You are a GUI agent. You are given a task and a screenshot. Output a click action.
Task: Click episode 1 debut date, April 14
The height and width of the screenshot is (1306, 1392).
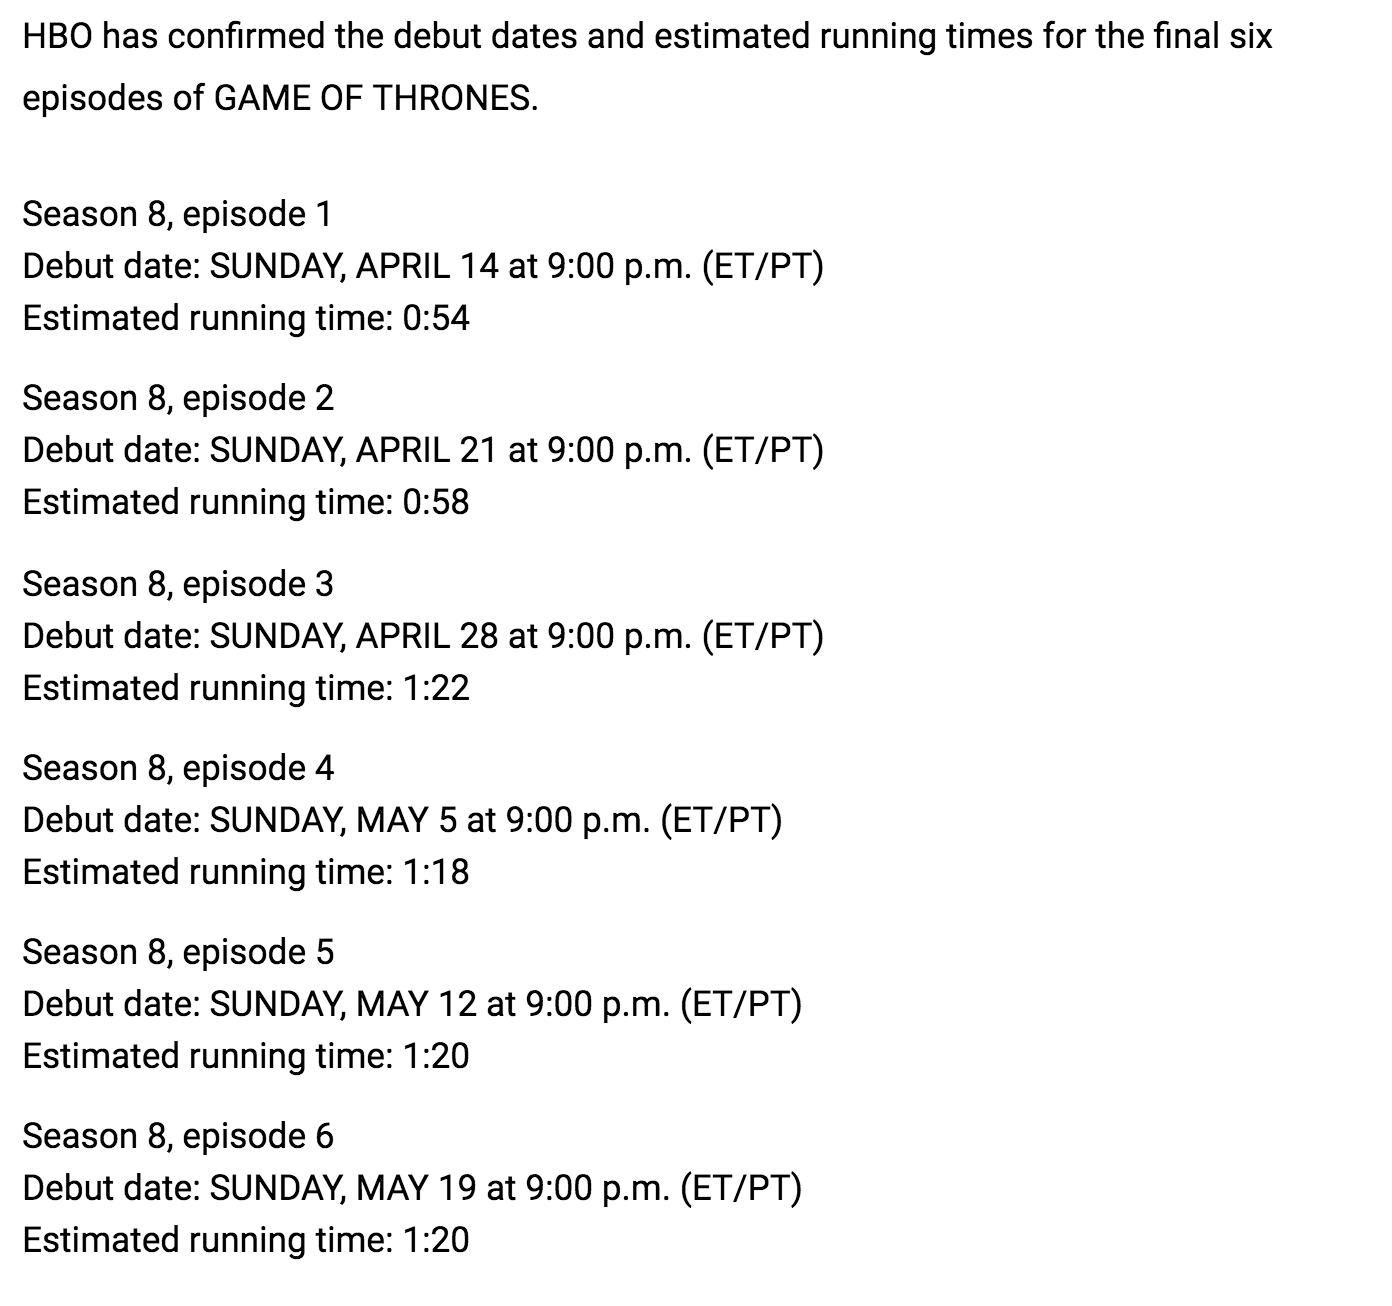point(423,266)
